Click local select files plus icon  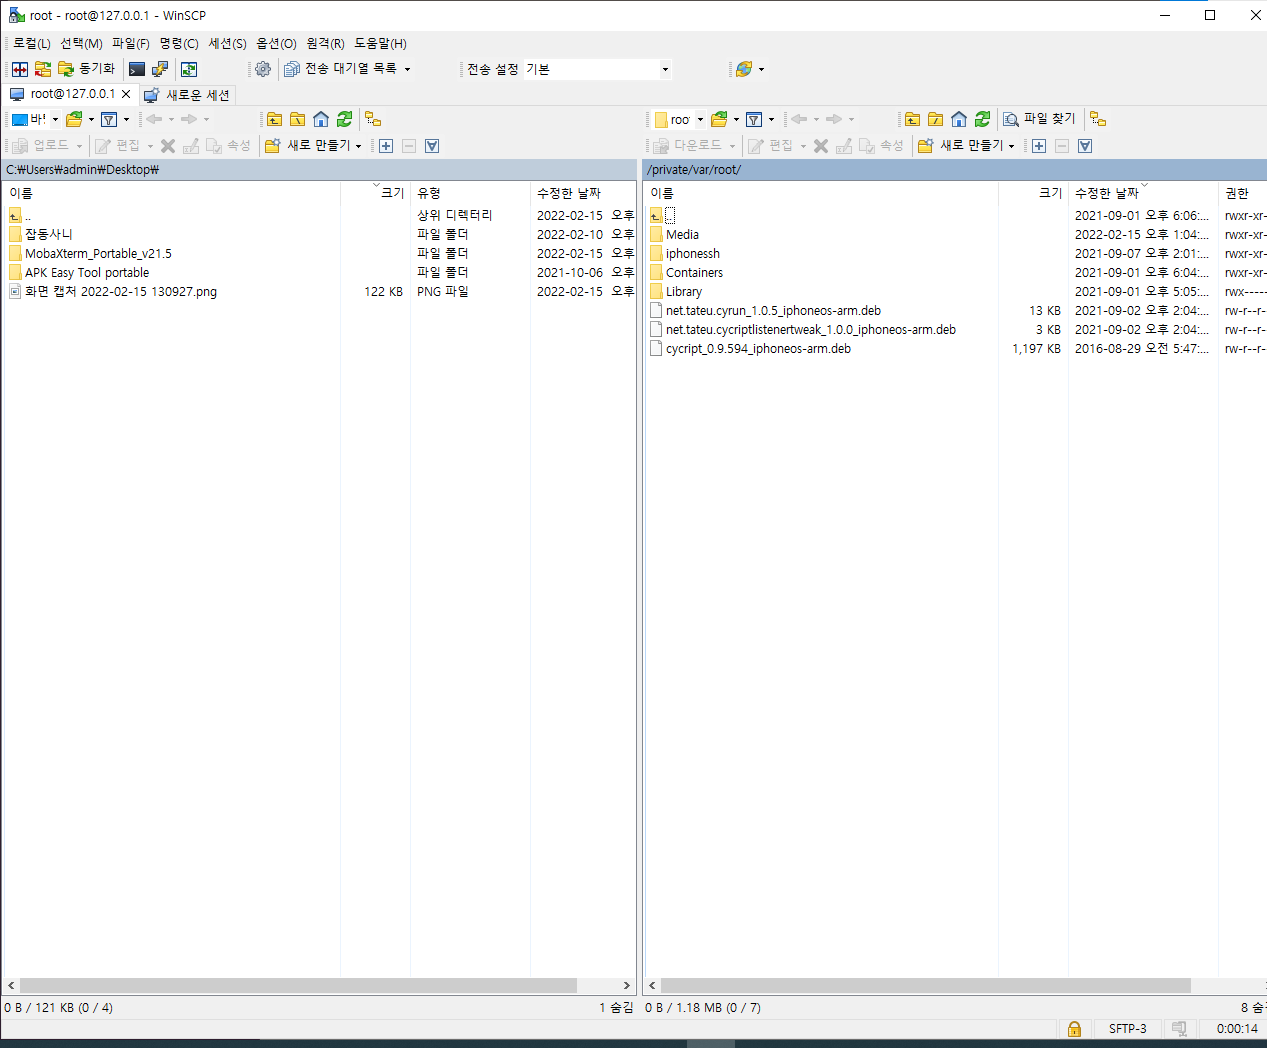pos(386,146)
